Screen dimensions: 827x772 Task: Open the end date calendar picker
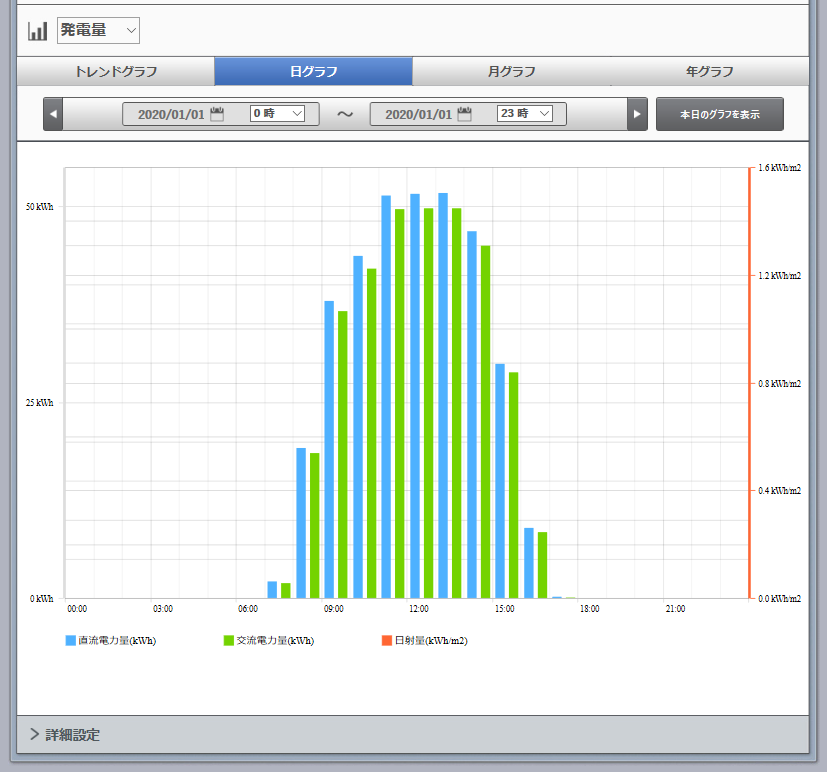click(x=464, y=114)
